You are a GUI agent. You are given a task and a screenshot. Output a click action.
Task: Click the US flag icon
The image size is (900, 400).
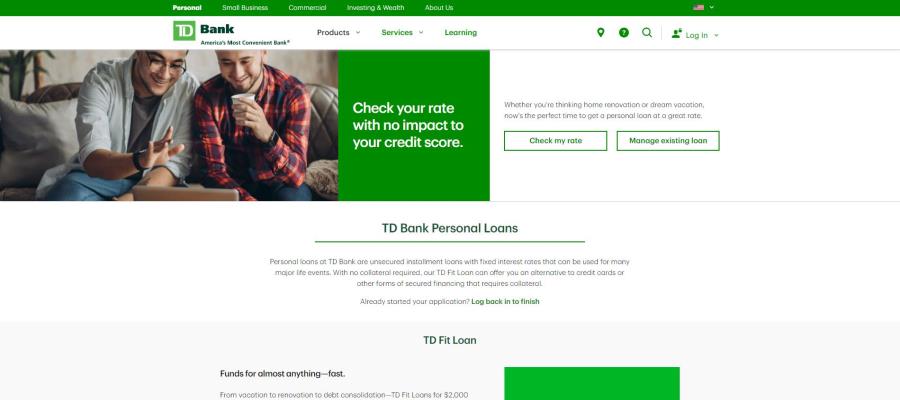tap(699, 7)
